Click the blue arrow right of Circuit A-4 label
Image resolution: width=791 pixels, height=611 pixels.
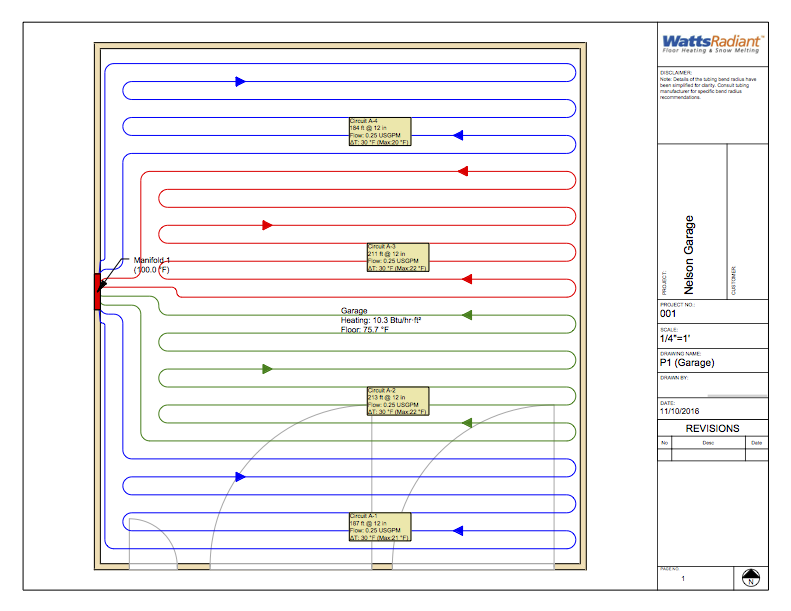[x=458, y=134]
